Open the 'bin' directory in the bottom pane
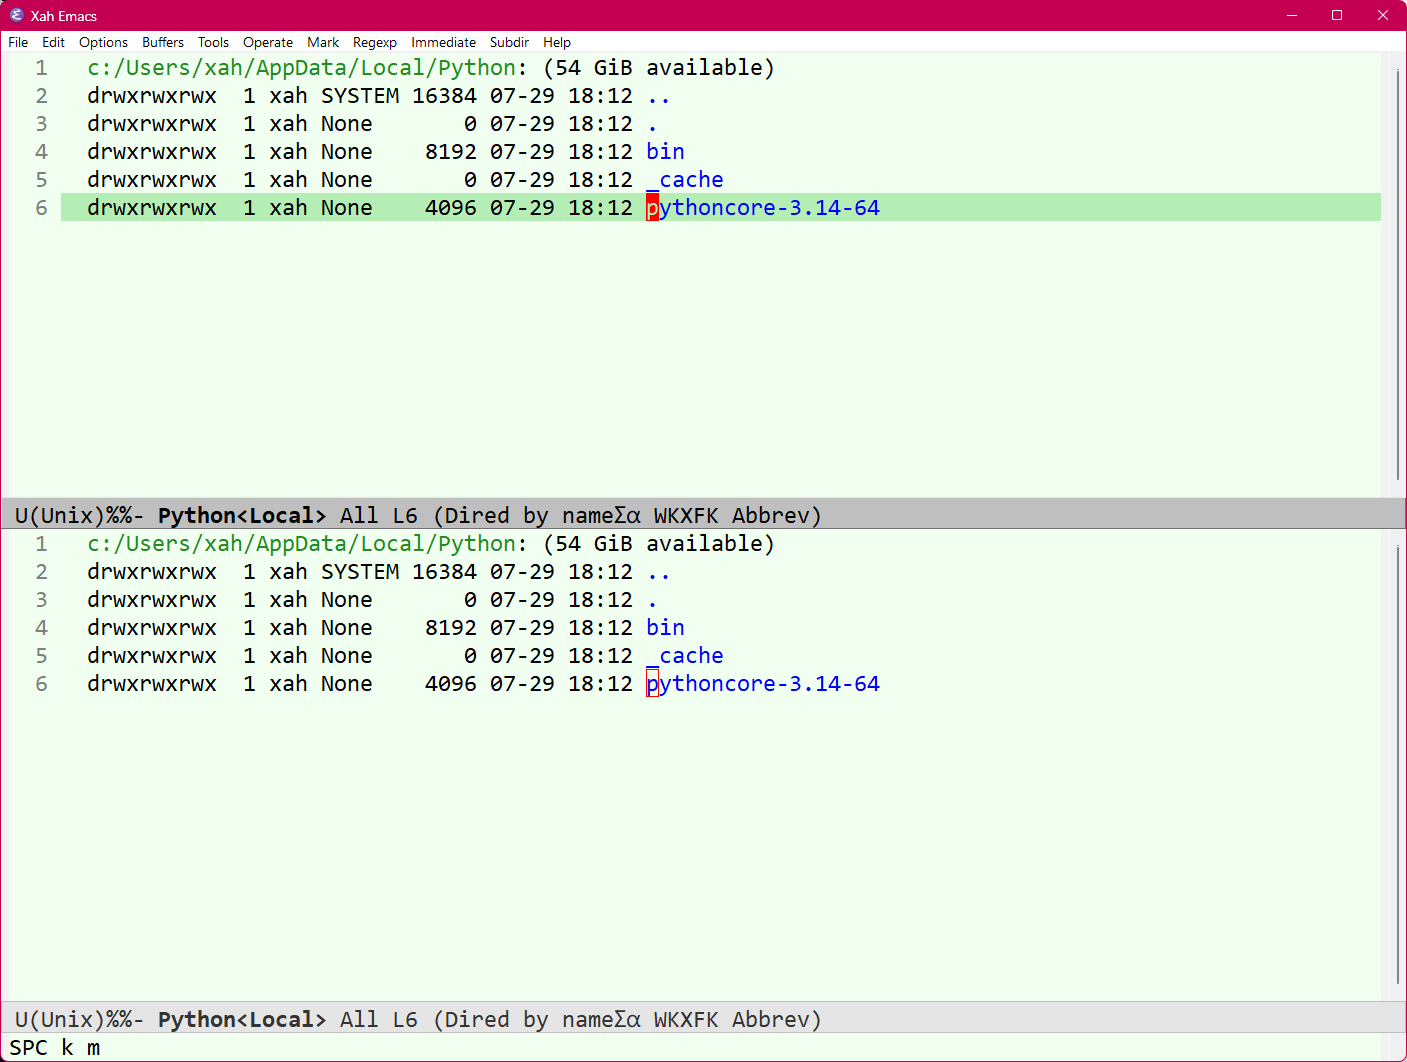The width and height of the screenshot is (1407, 1062). point(665,628)
